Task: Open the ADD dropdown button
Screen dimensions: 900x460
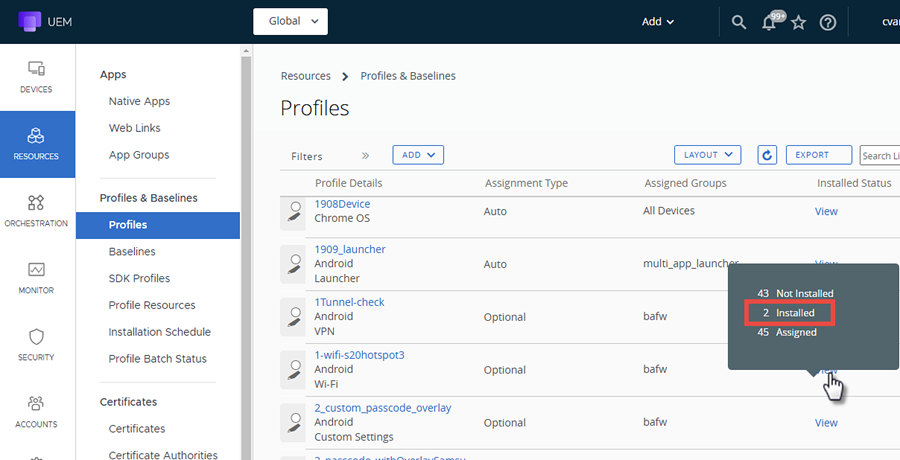Action: click(418, 155)
